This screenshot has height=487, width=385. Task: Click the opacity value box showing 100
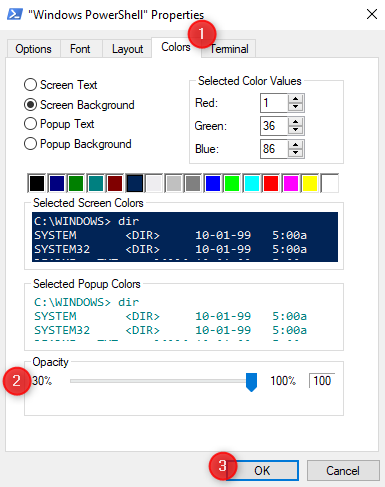point(322,381)
